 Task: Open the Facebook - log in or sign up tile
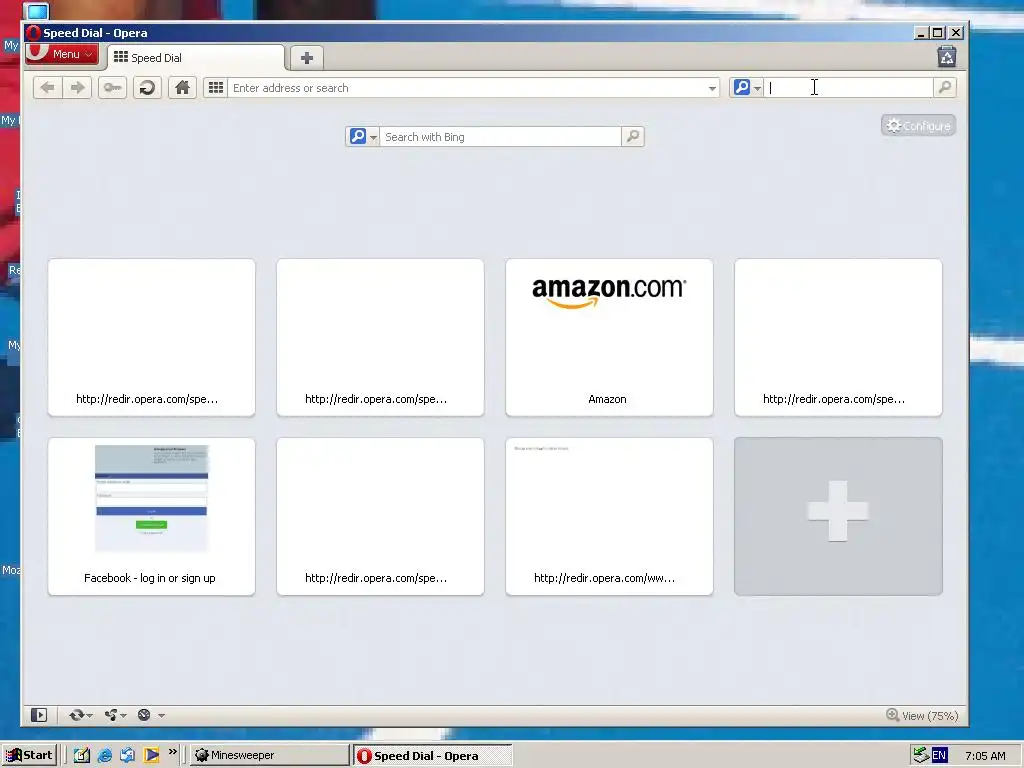[152, 517]
